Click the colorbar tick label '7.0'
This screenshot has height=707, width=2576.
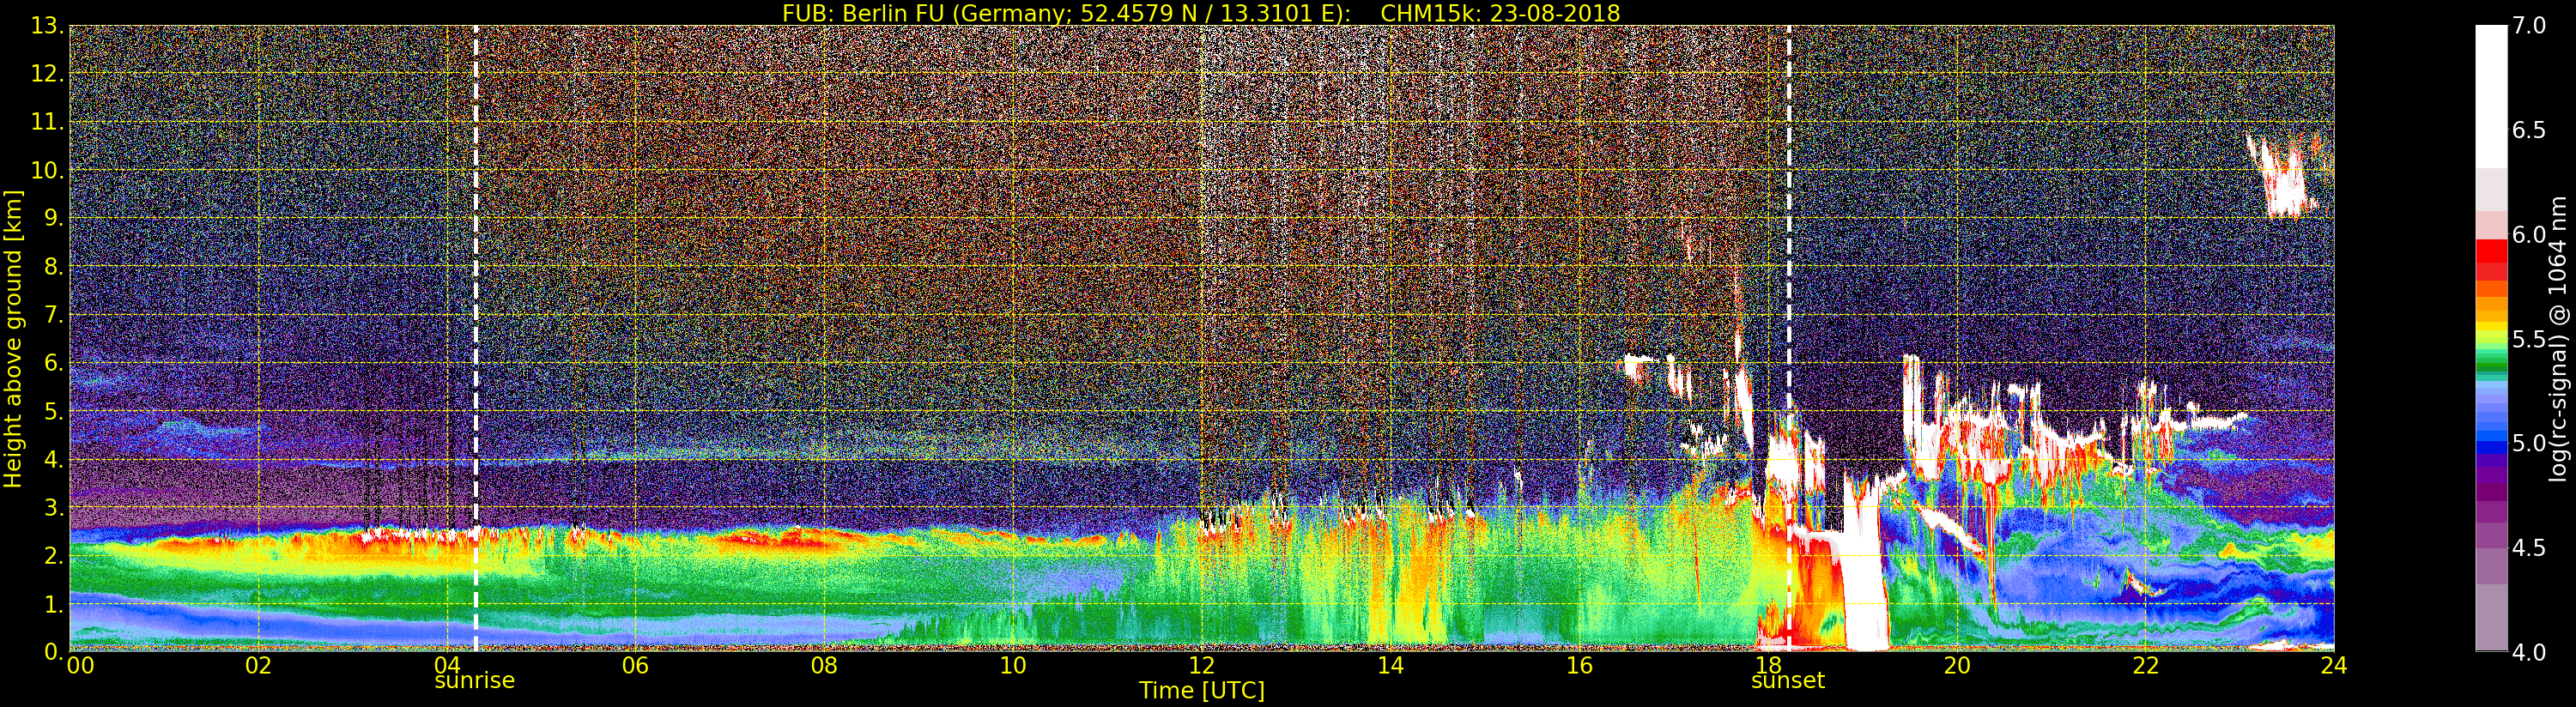(2529, 25)
